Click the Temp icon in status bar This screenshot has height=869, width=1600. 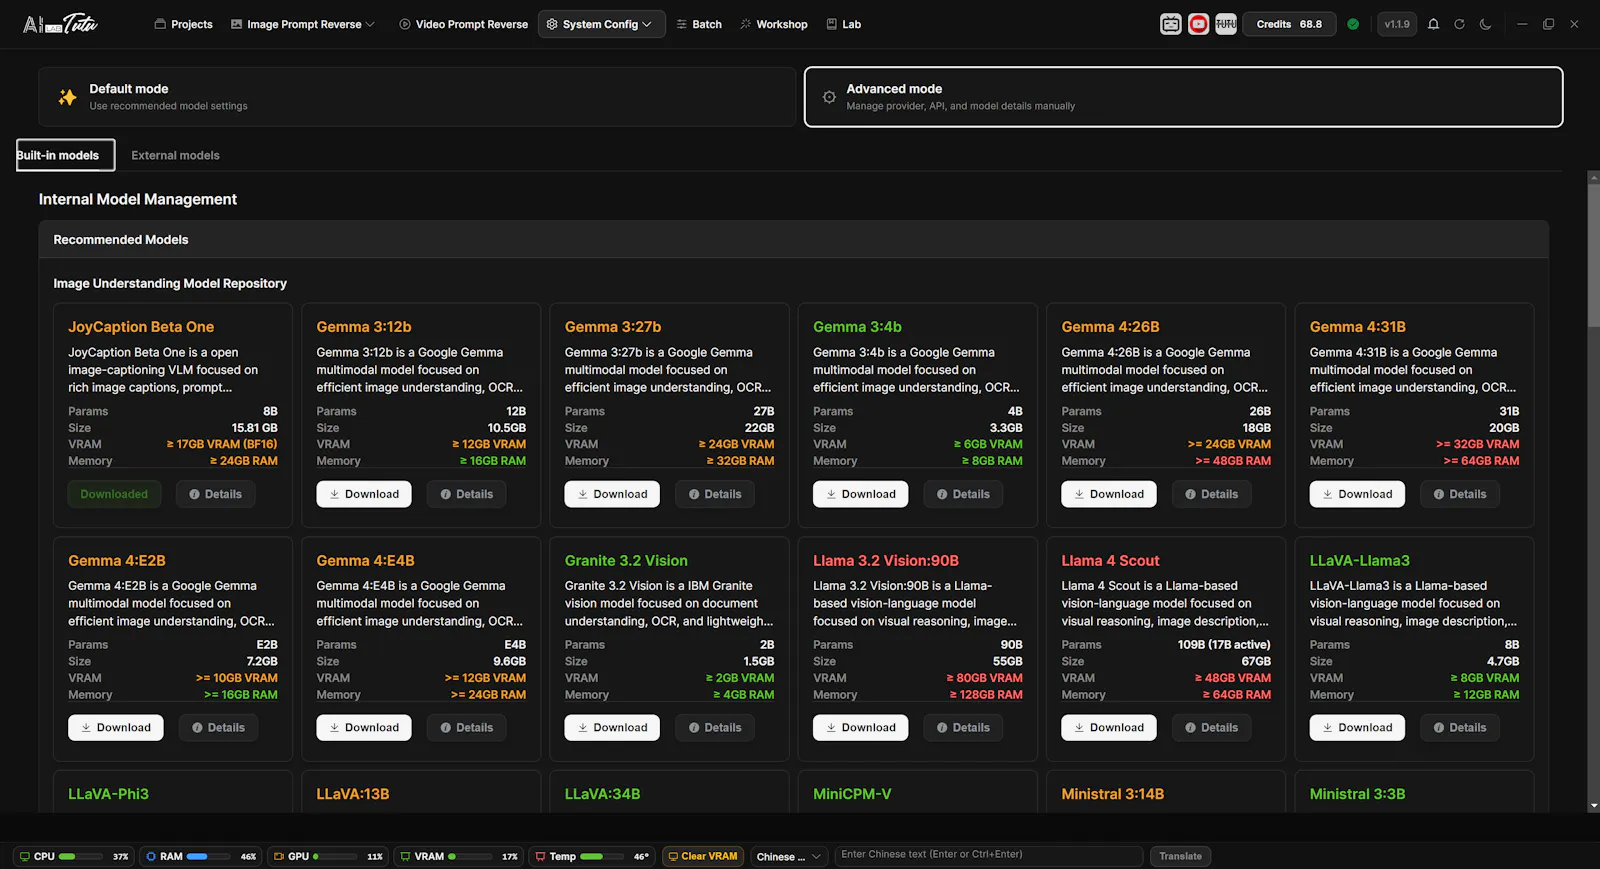(540, 857)
